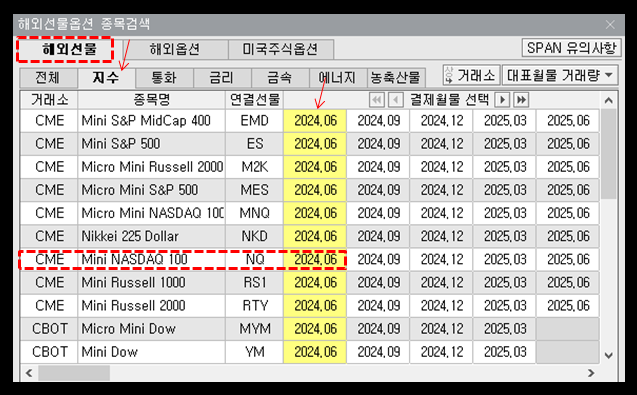This screenshot has width=637, height=395.
Task: Click the NKD linked futures code
Action: pyautogui.click(x=255, y=236)
